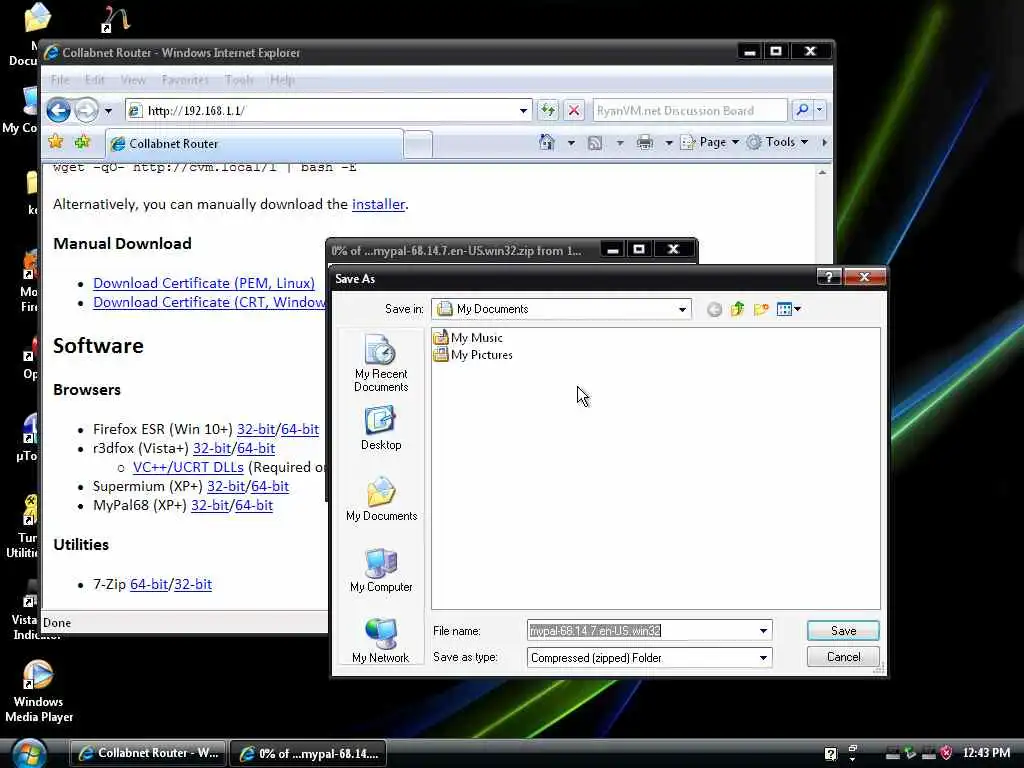The image size is (1024, 768).
Task: Click the Cancel button in Save As
Action: [x=843, y=657]
